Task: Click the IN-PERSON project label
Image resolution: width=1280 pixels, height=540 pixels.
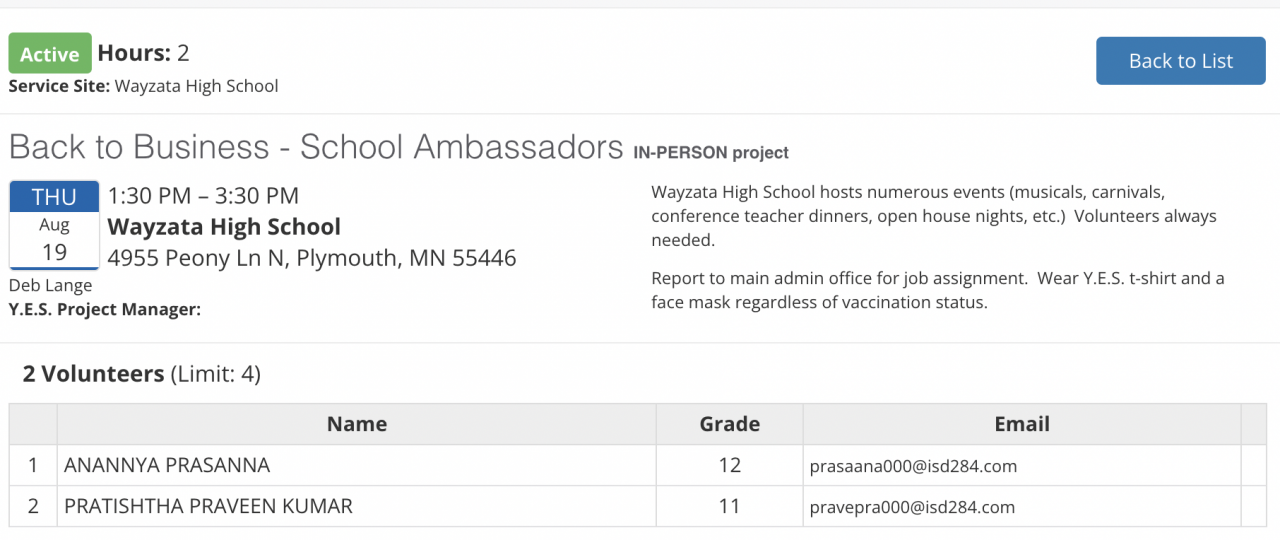Action: [x=711, y=153]
